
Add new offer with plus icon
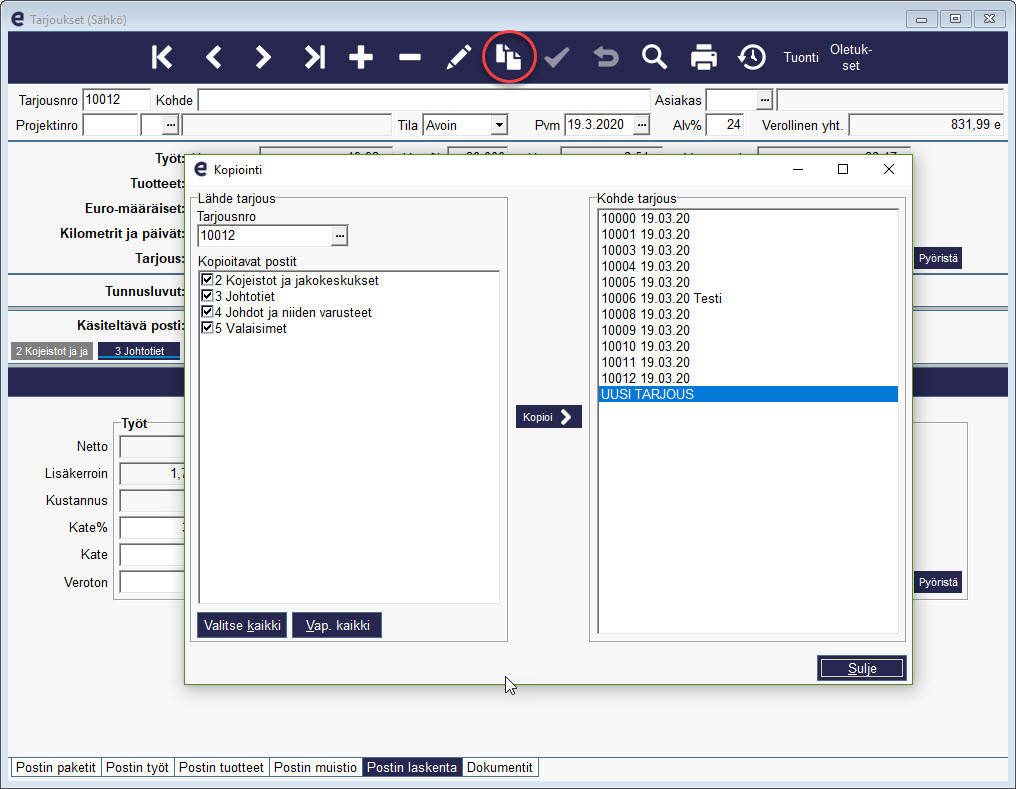coord(361,58)
